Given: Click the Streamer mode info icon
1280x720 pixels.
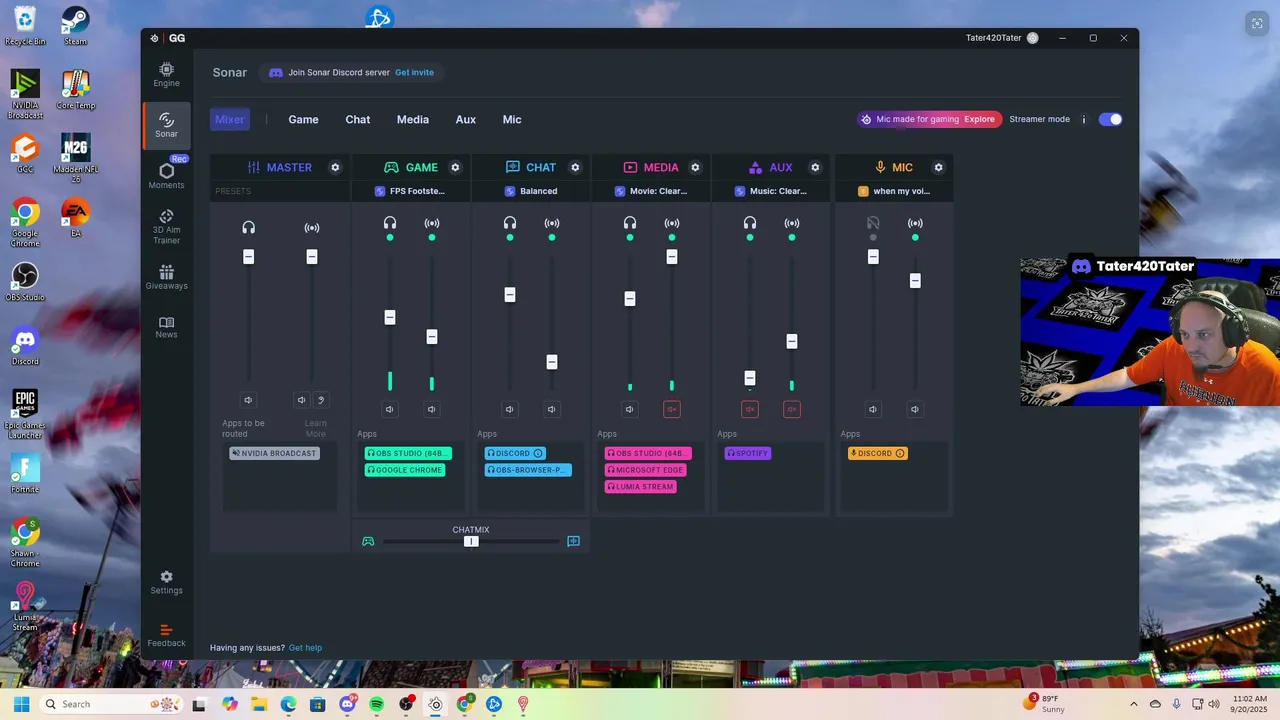Looking at the screenshot, I should click(x=1083, y=119).
